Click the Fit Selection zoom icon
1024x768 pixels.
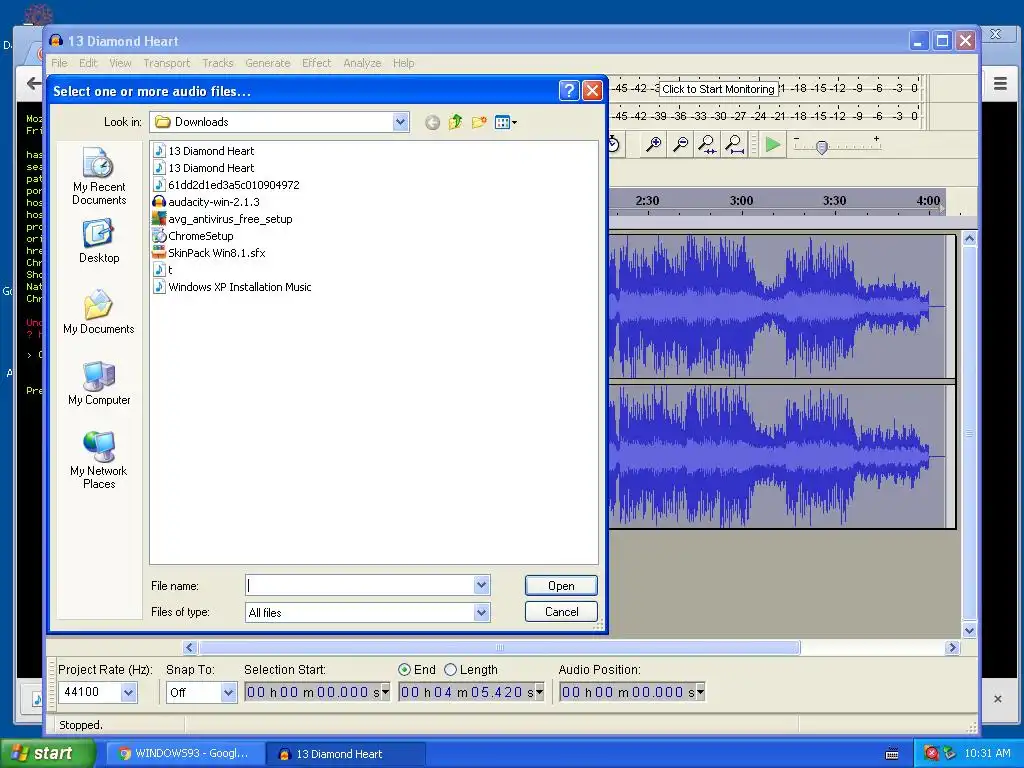tap(707, 144)
